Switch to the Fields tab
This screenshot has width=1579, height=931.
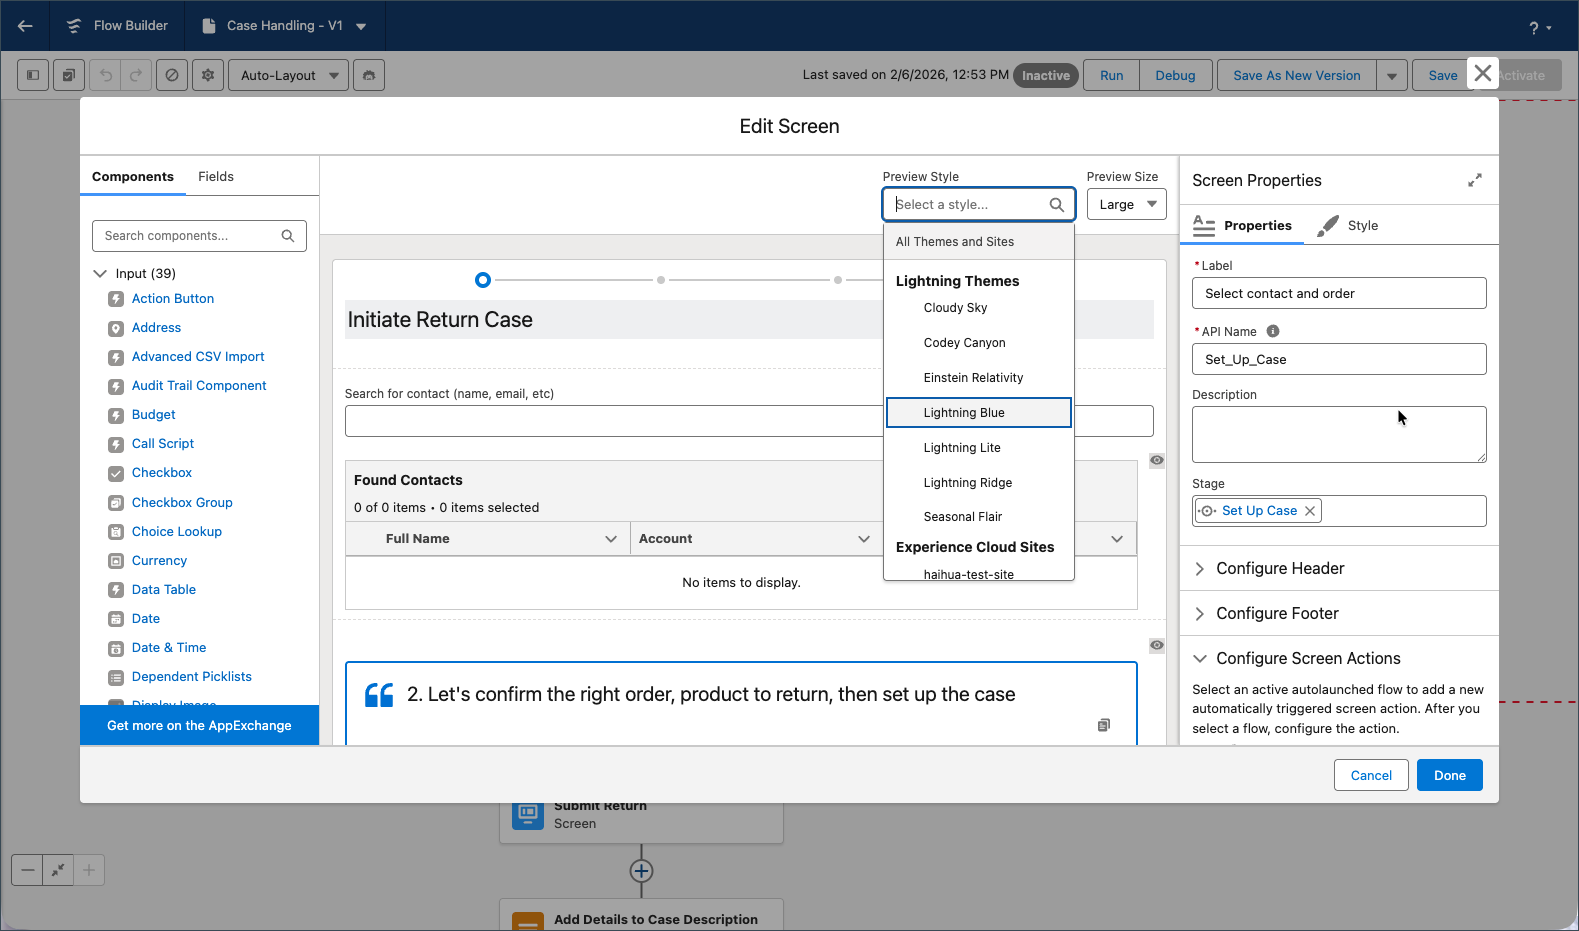(x=215, y=176)
